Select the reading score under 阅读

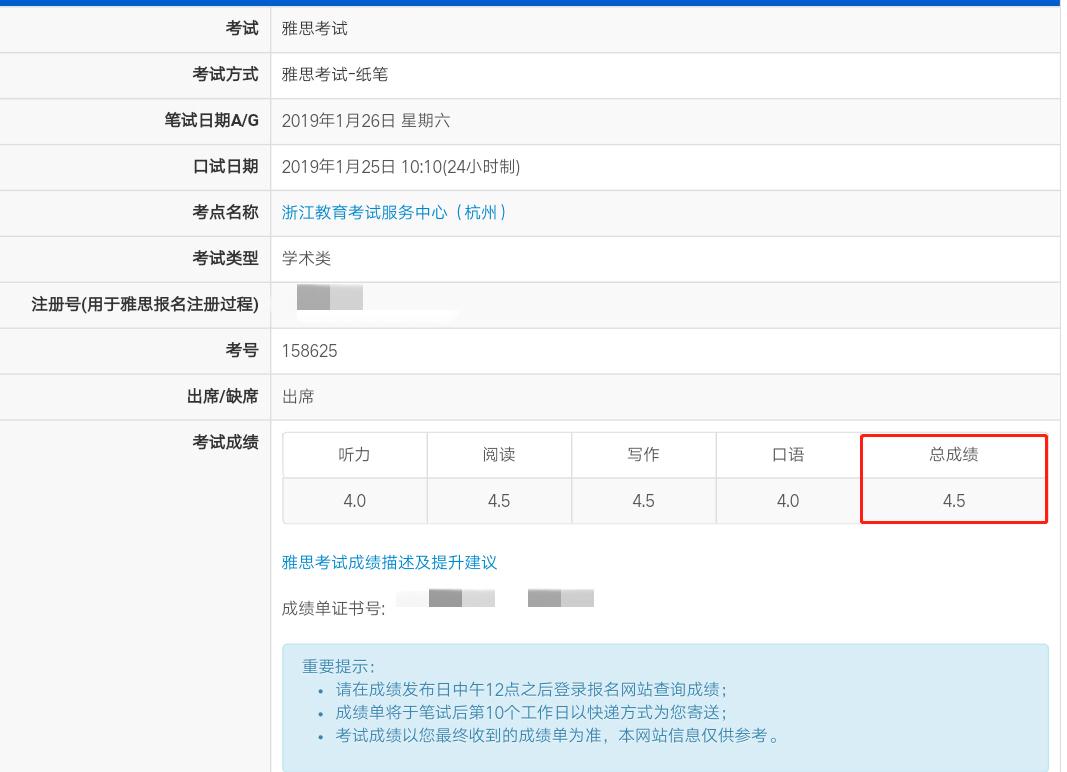pyautogui.click(x=499, y=501)
